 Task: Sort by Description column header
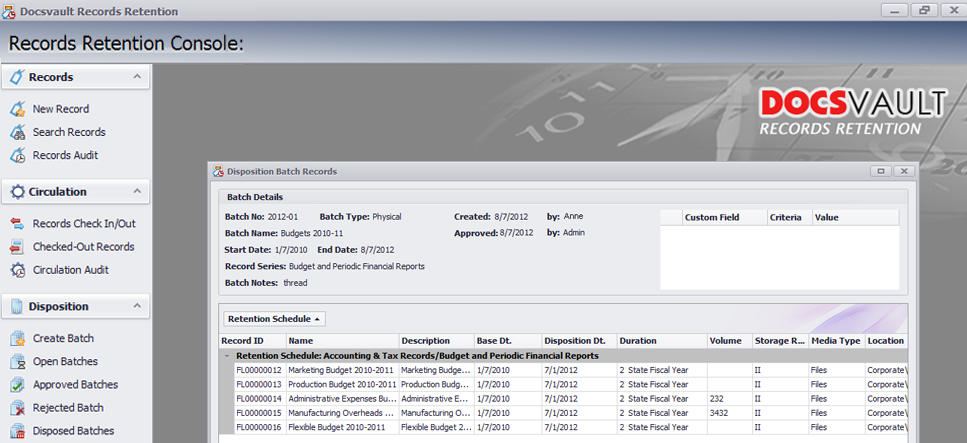pos(436,341)
